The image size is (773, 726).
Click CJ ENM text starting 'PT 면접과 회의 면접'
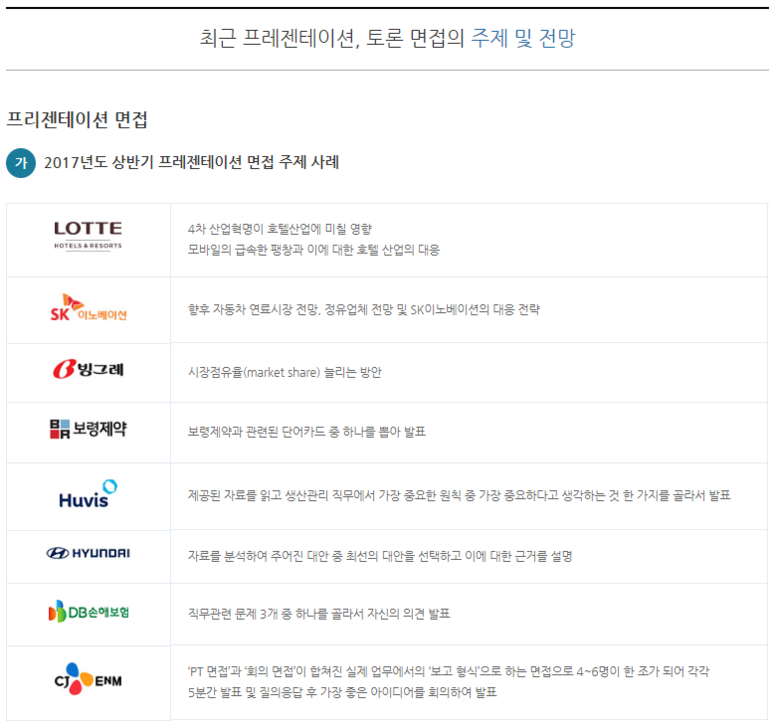(x=448, y=671)
